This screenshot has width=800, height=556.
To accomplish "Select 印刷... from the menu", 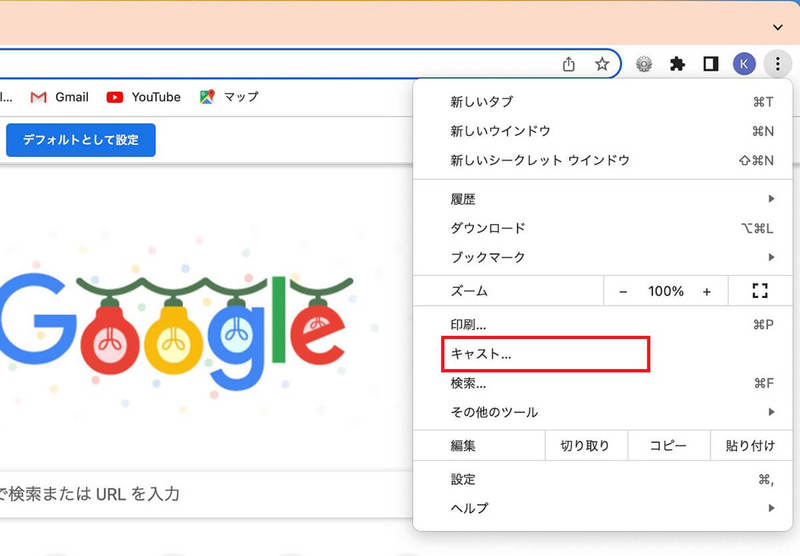I will coord(603,324).
